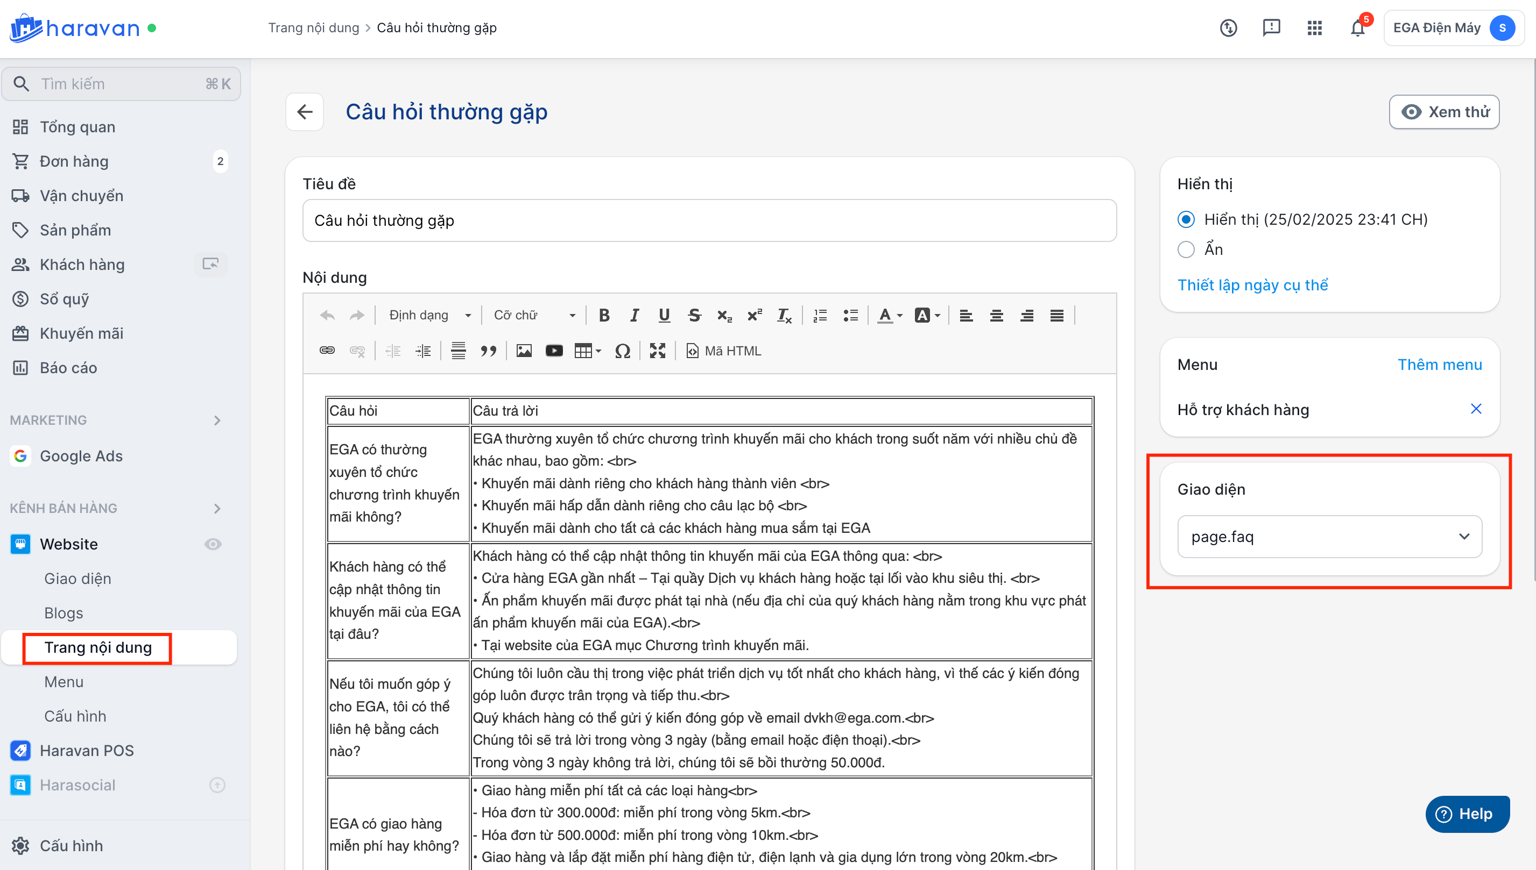
Task: Go to Blogs under Website
Action: pos(63,613)
